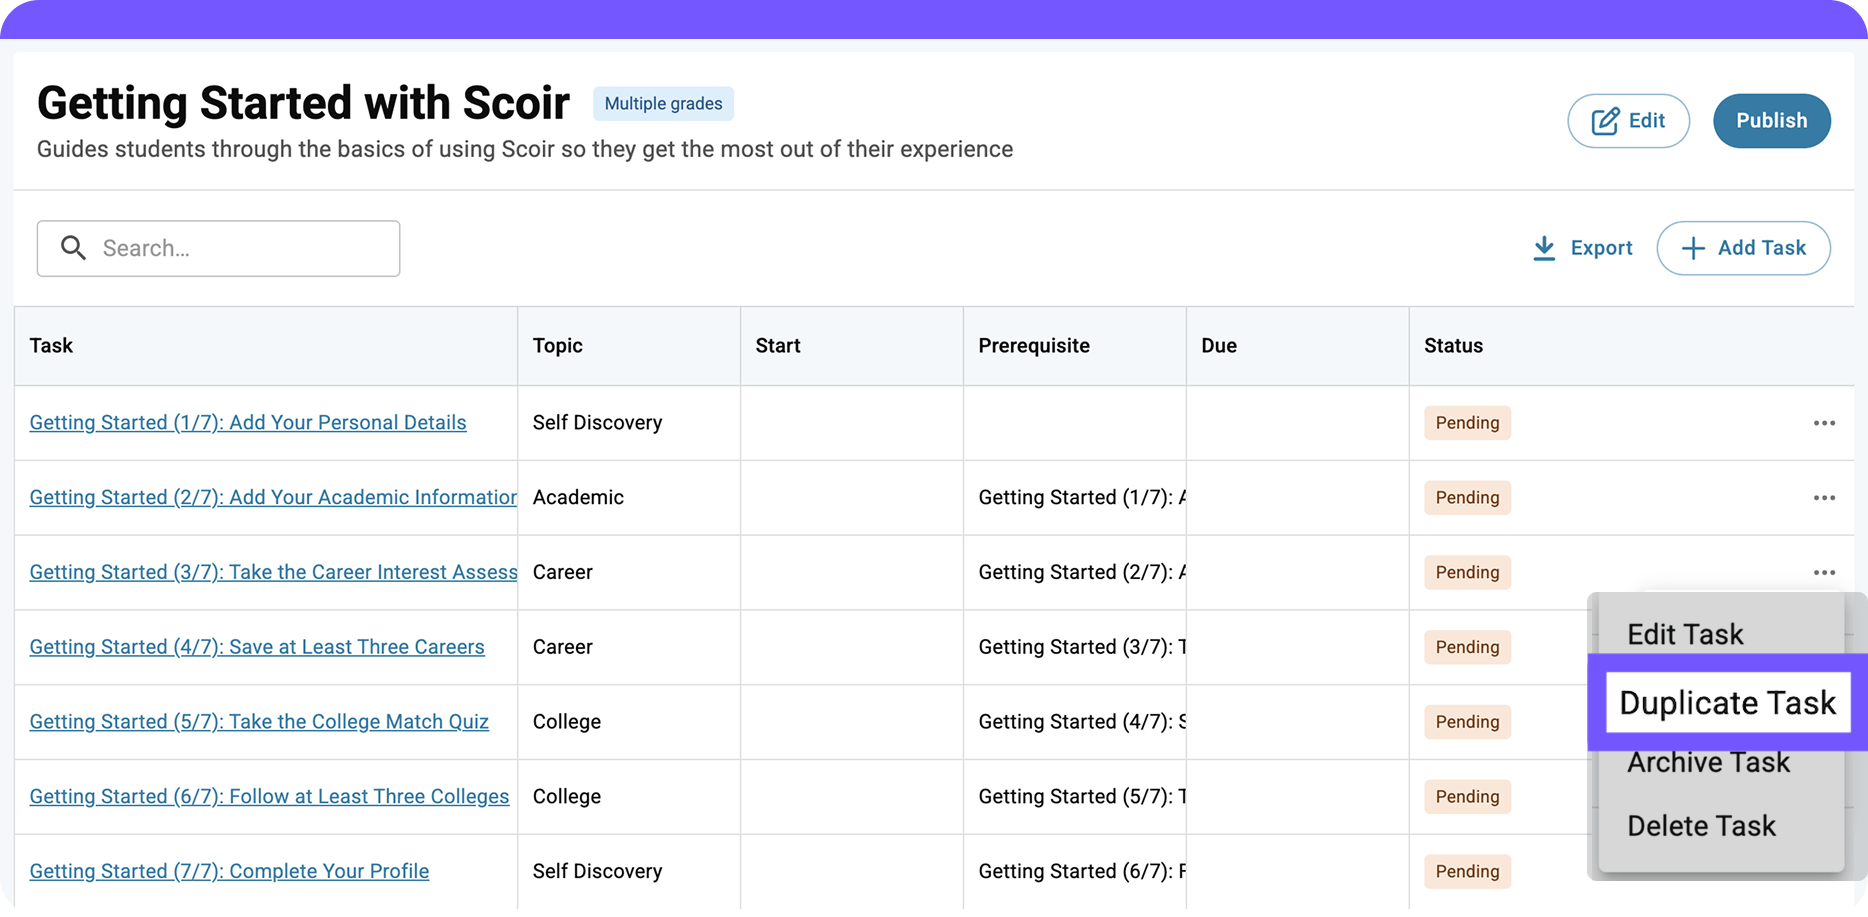Viewport: 1868px width, 917px height.
Task: Open the Take the College Match Quiz task
Action: pos(259,721)
